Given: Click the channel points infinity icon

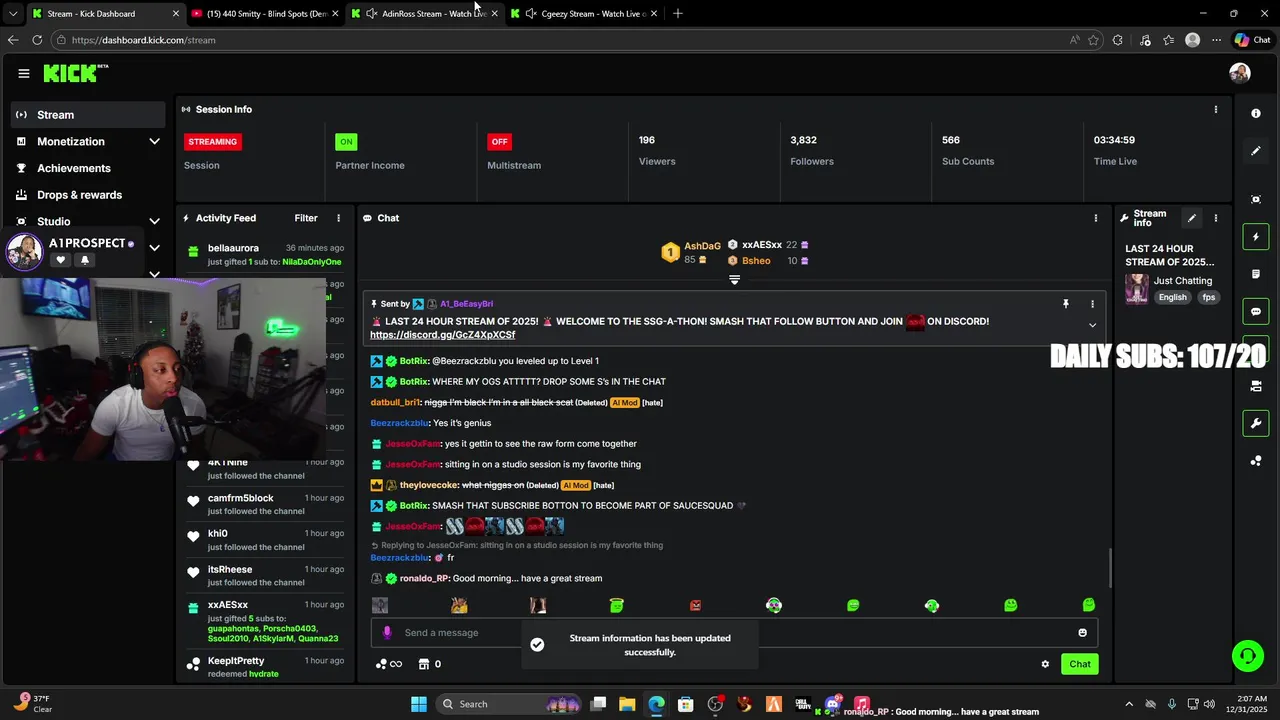Looking at the screenshot, I should pyautogui.click(x=388, y=664).
